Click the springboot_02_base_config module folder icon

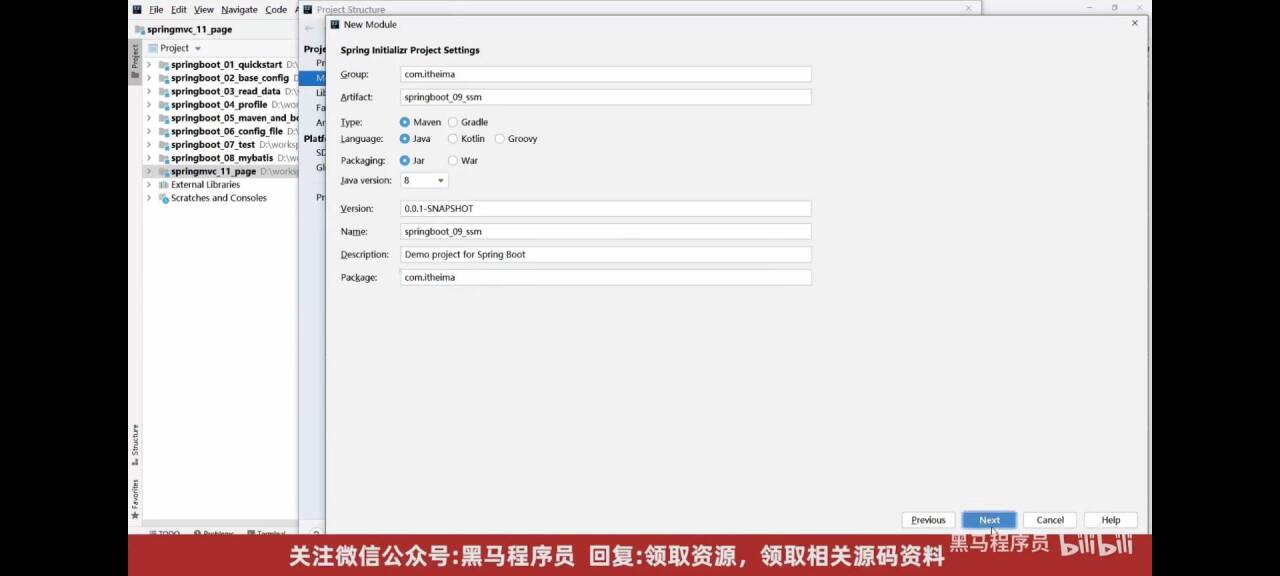163,78
